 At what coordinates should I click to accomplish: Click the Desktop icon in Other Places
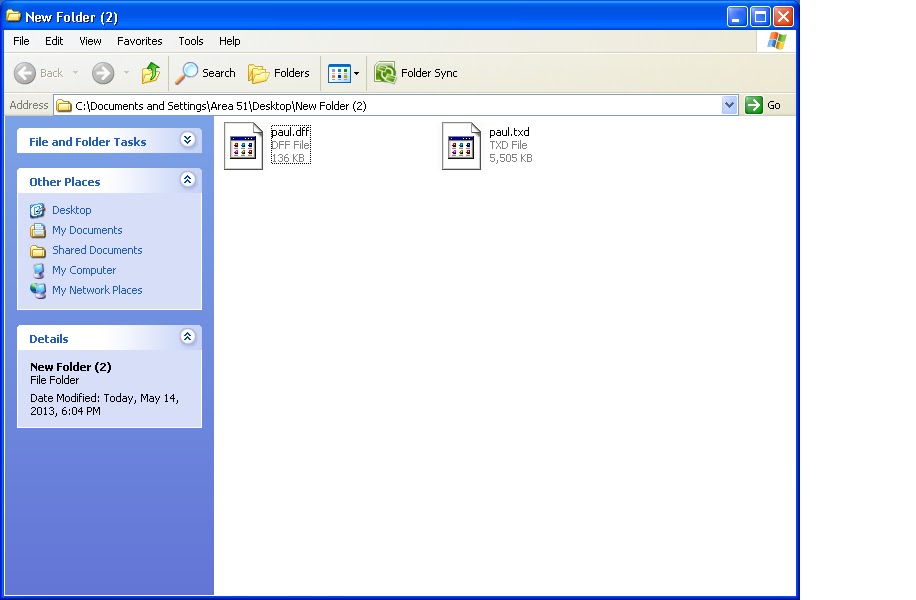pos(38,210)
